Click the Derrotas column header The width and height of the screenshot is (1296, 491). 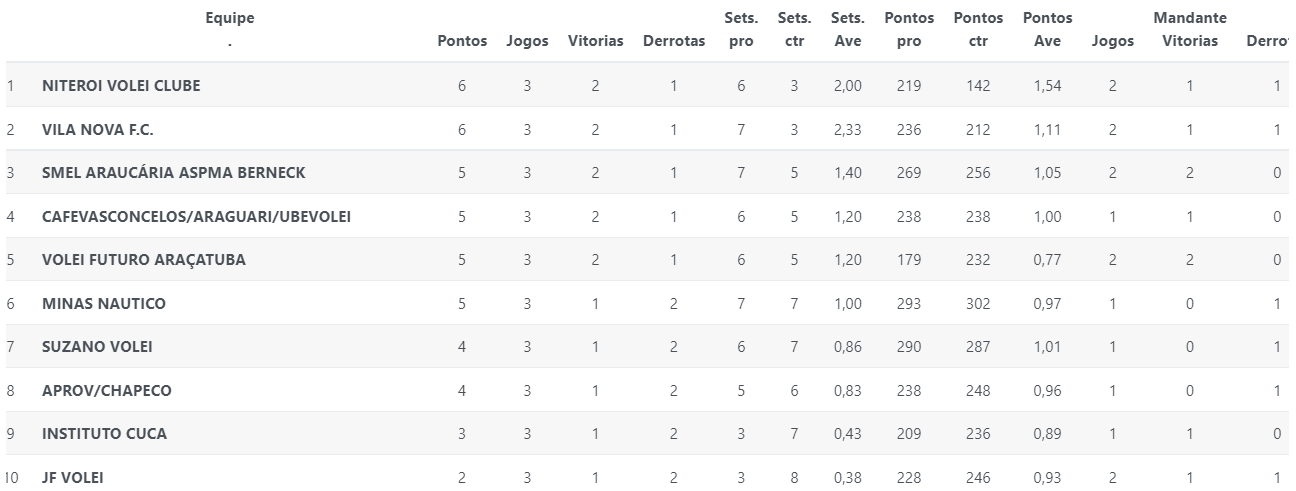(x=674, y=41)
